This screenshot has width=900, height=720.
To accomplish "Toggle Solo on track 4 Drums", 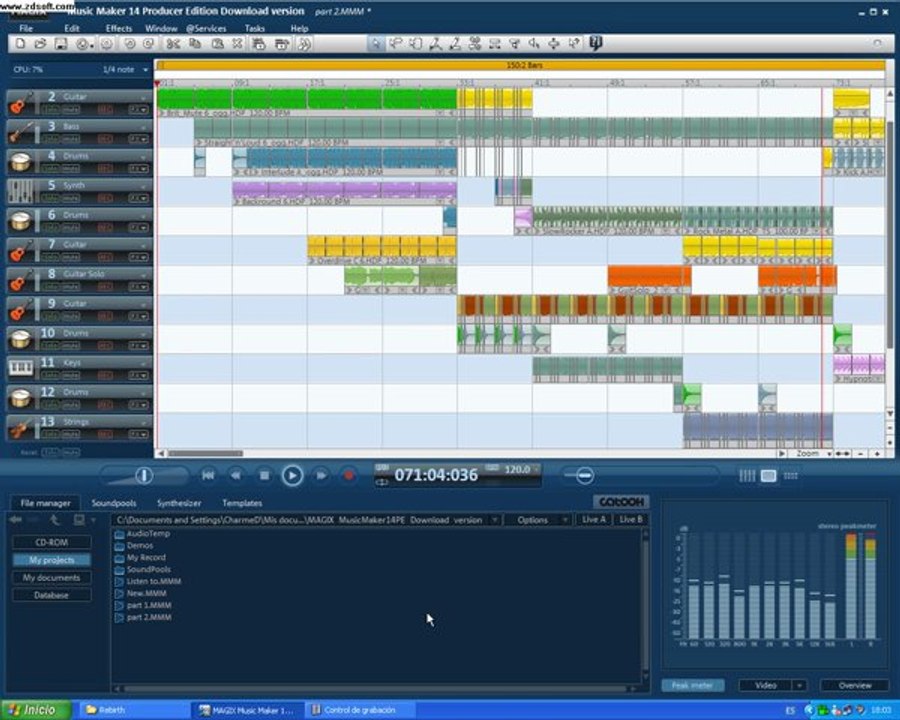I will pyautogui.click(x=49, y=169).
